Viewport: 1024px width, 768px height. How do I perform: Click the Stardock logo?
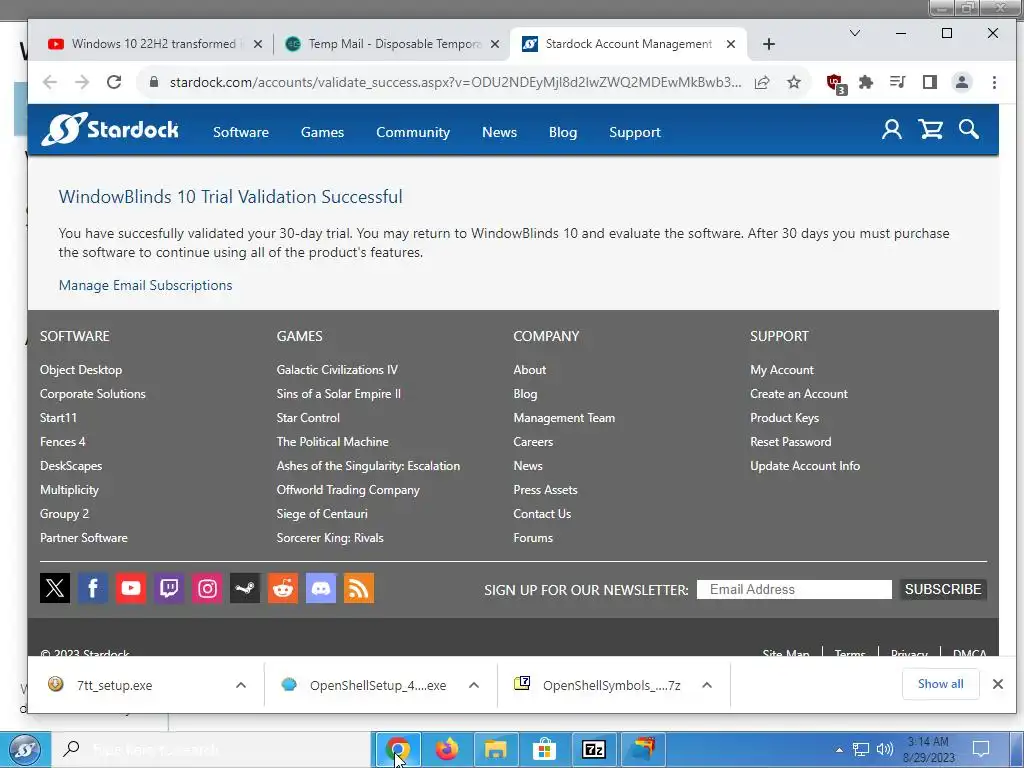tap(110, 129)
